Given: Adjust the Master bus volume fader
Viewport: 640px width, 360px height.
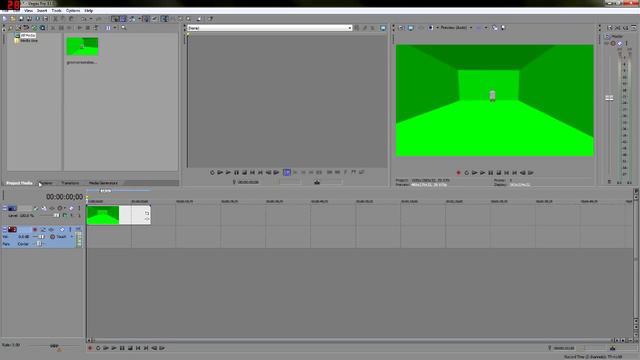Looking at the screenshot, I should 609,98.
